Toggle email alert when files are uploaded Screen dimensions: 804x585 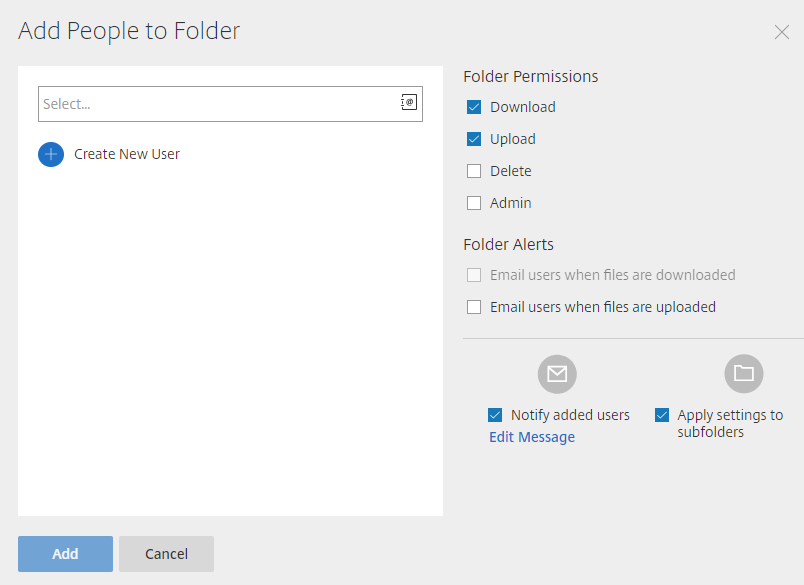click(x=474, y=307)
